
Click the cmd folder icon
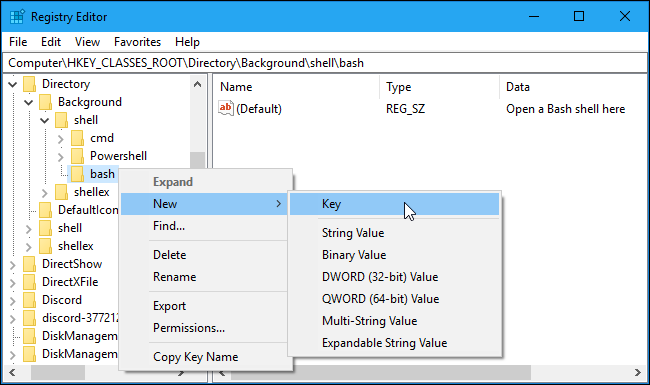pos(77,138)
